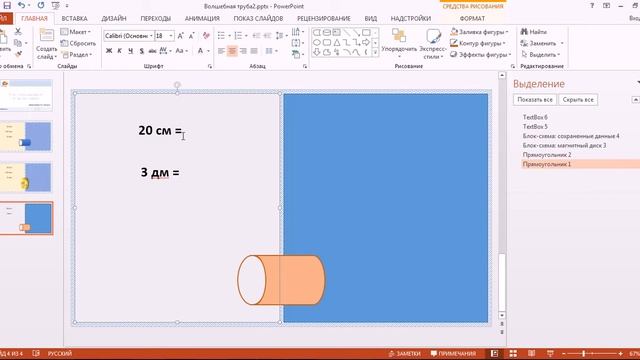640x360 pixels.
Task: Justify the text
Action: pyautogui.click(x=254, y=51)
